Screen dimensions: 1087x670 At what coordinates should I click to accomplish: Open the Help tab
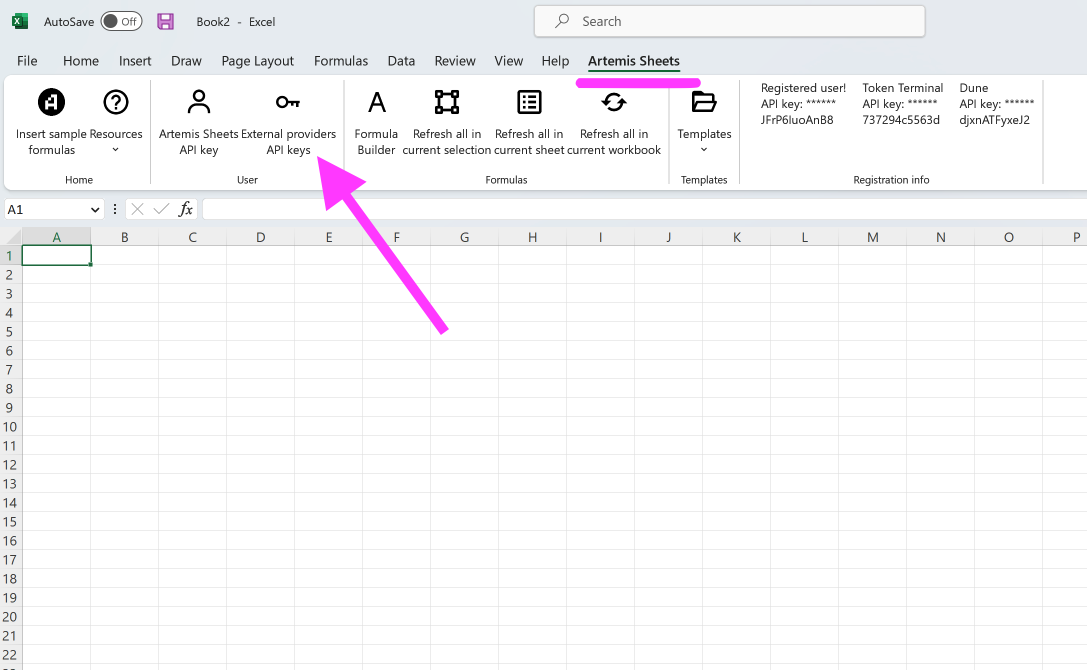pyautogui.click(x=555, y=61)
